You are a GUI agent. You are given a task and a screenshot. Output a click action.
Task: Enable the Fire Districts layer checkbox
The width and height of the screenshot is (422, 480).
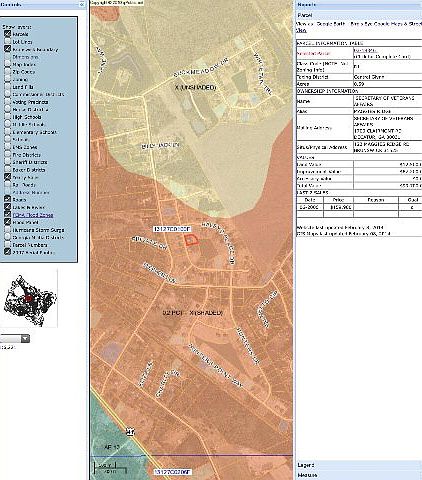click(8, 155)
